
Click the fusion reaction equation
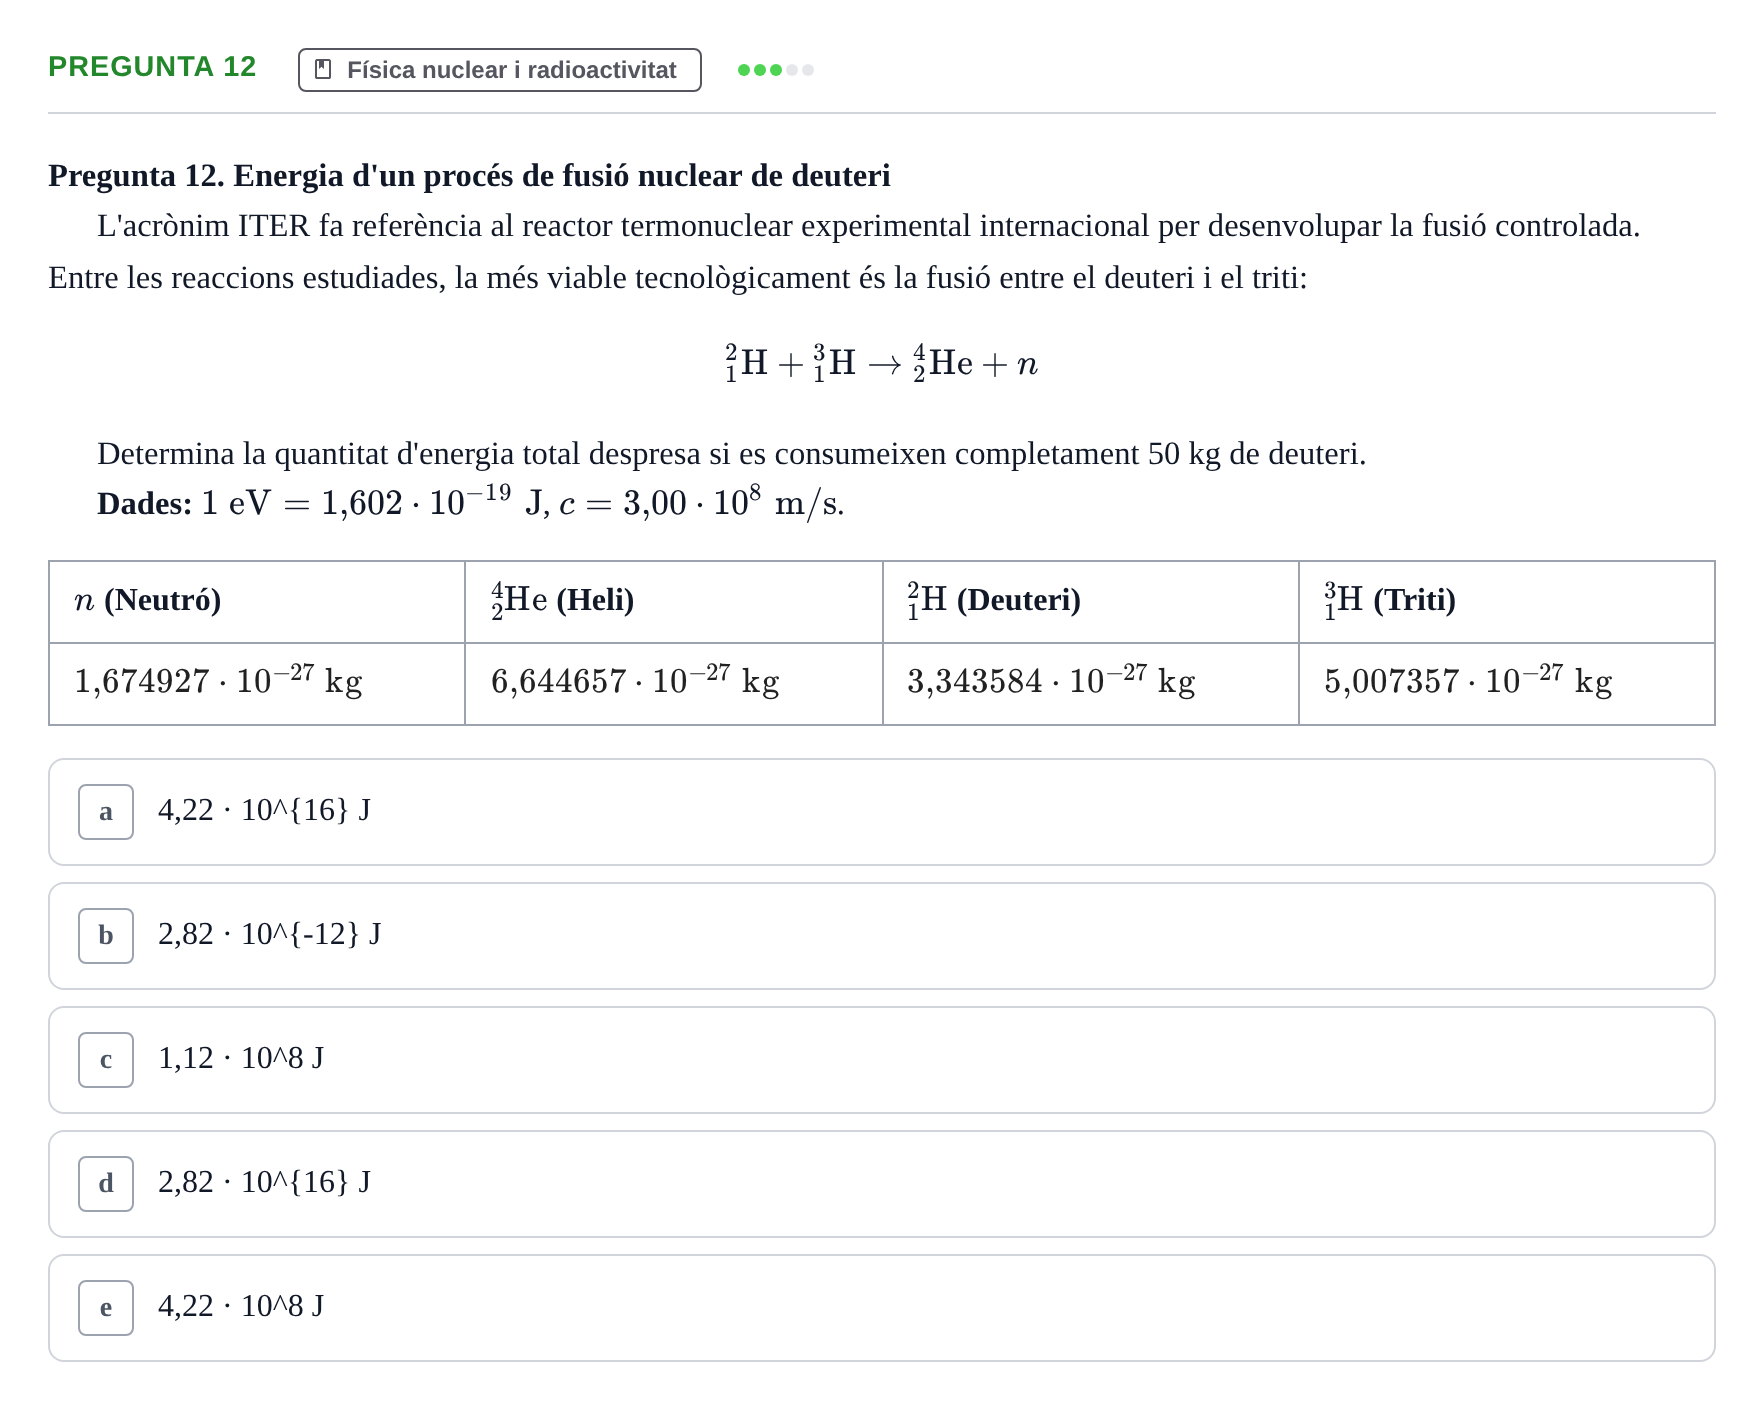(x=881, y=363)
